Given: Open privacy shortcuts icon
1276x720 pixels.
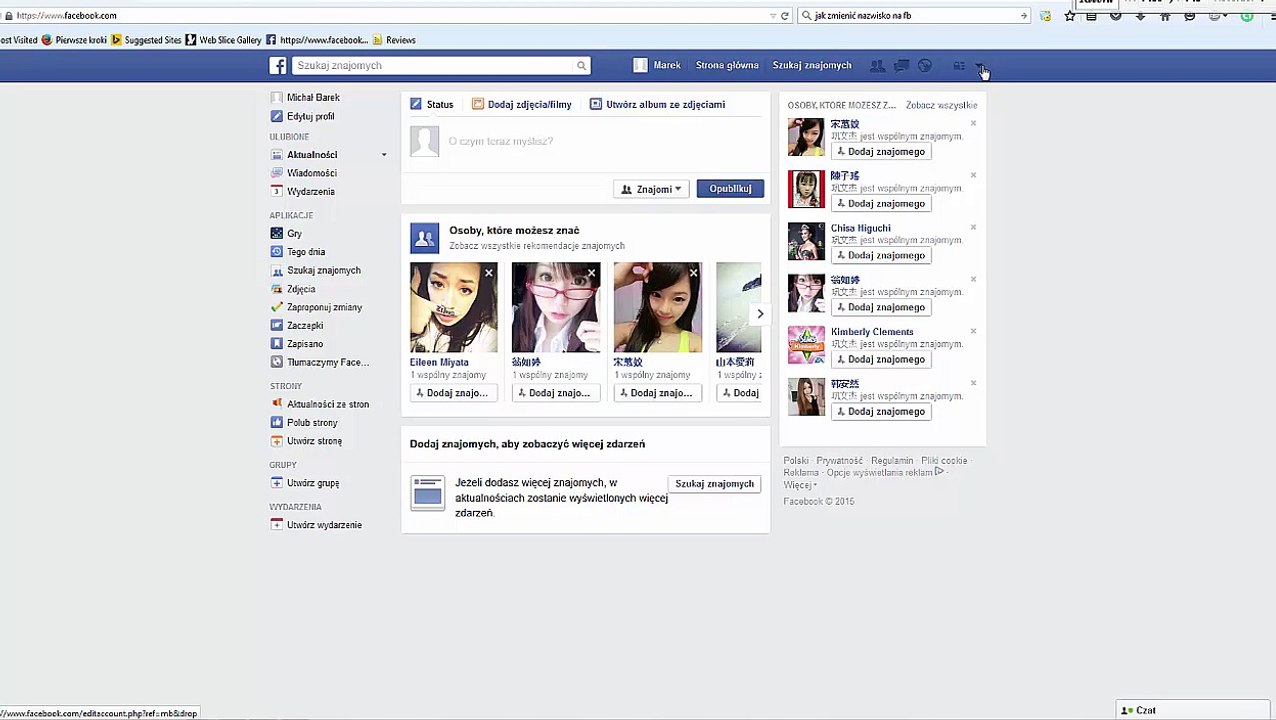Looking at the screenshot, I should click(959, 66).
